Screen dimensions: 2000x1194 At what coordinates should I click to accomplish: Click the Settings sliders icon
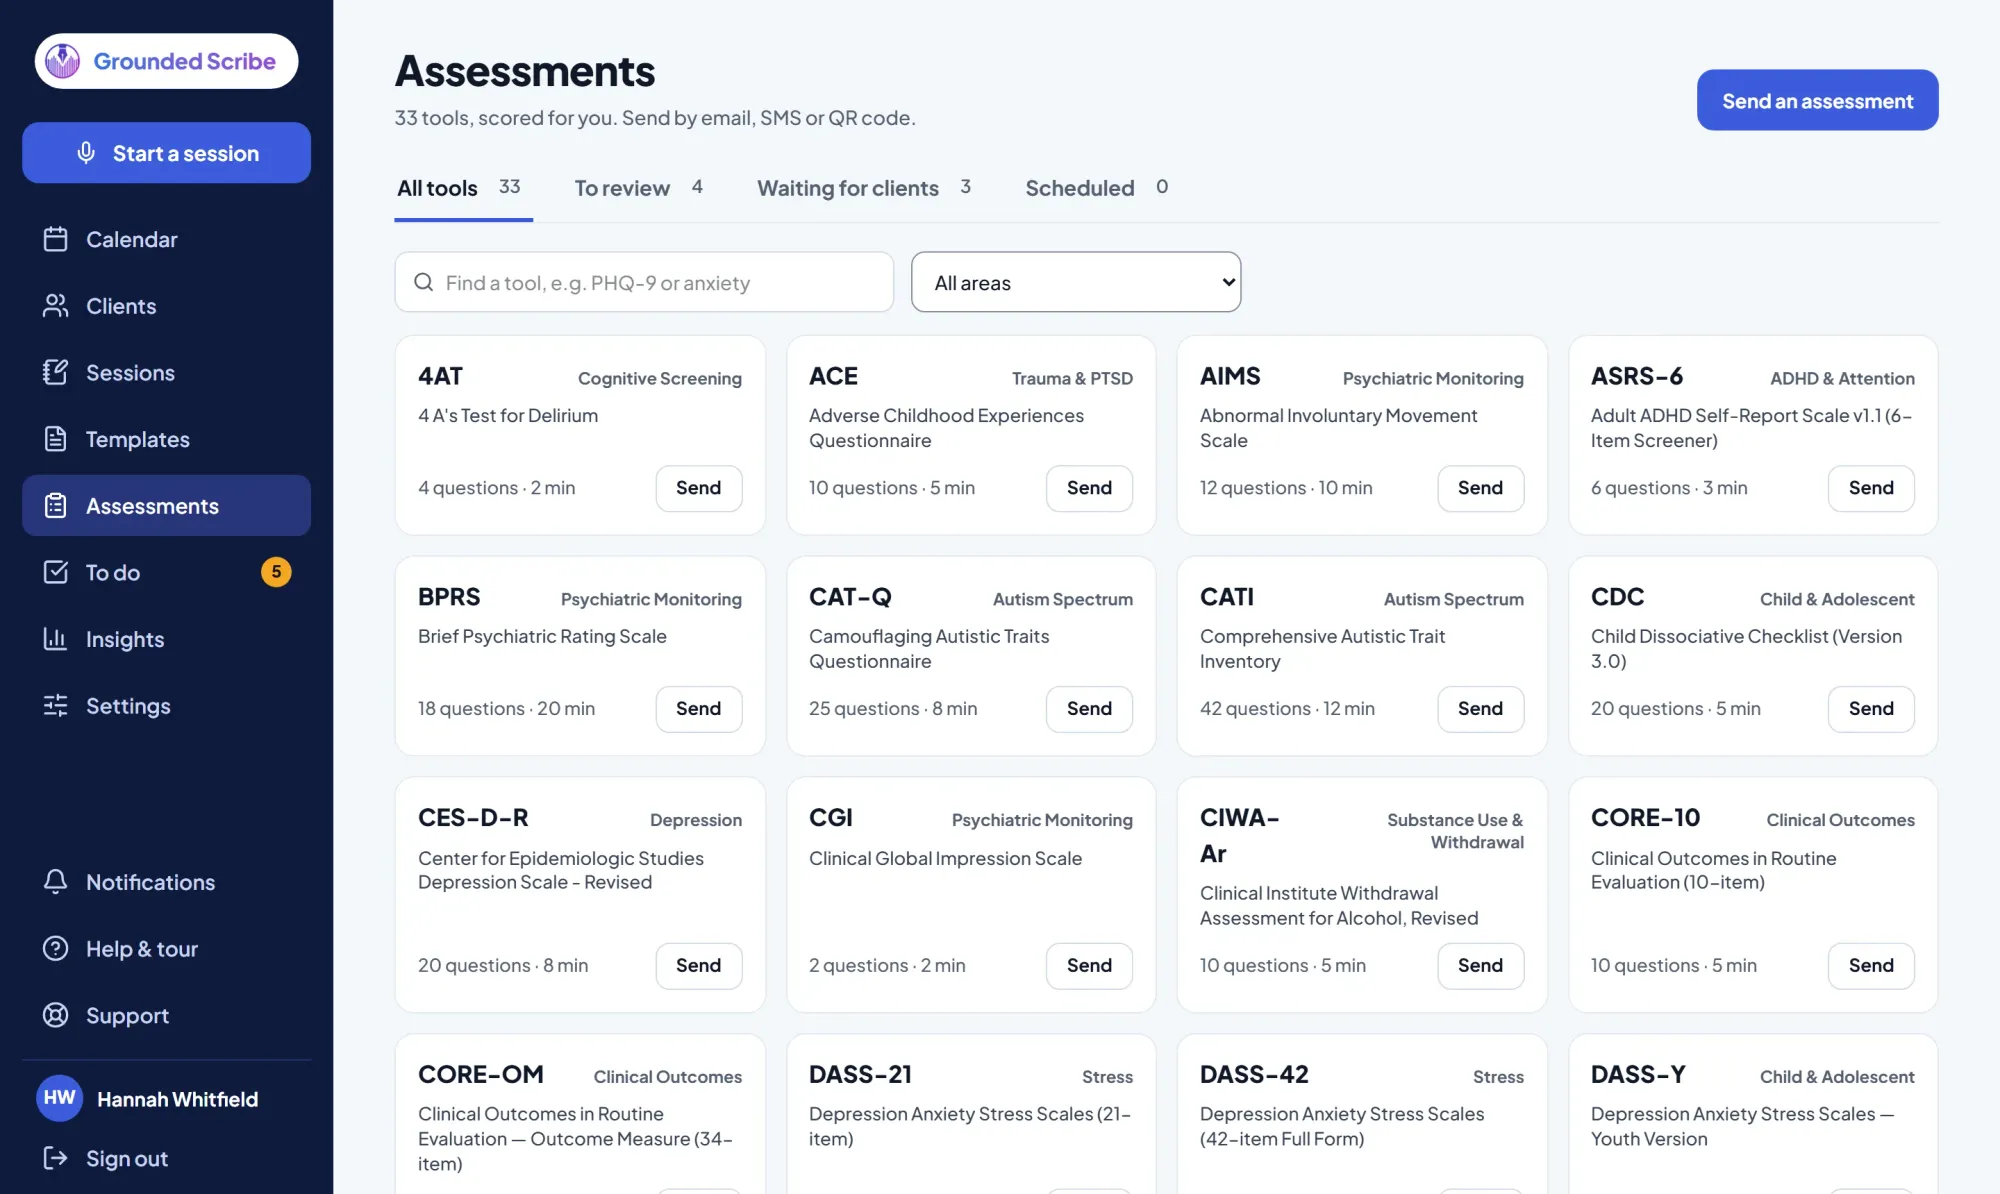tap(56, 706)
